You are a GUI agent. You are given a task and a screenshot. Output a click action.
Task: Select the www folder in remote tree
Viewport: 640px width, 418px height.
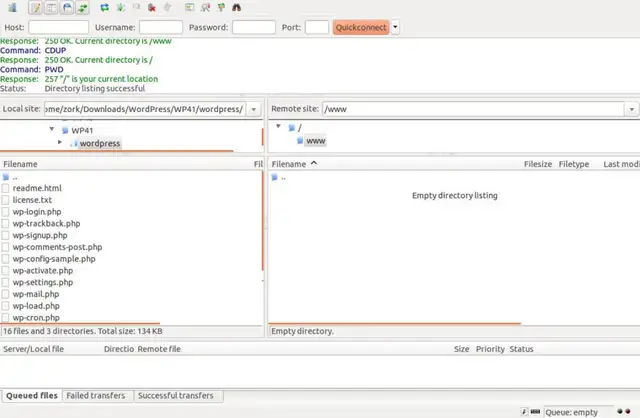pos(316,141)
